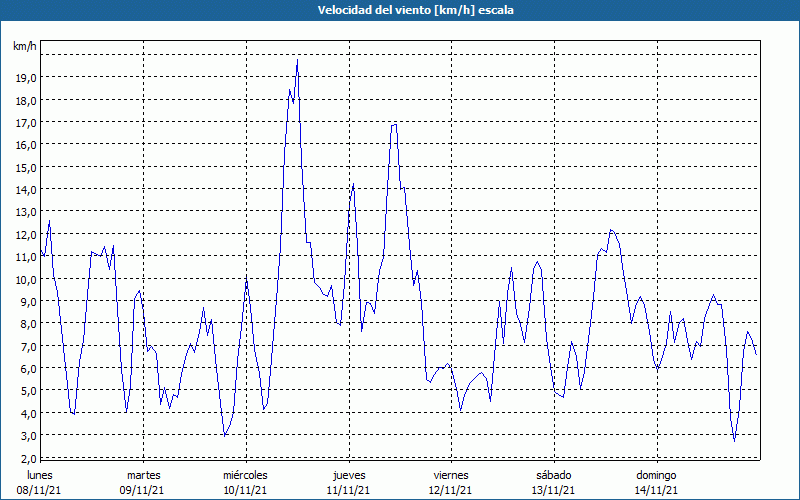Click the 'lunes' day label
This screenshot has width=800, height=500.
pyautogui.click(x=39, y=475)
